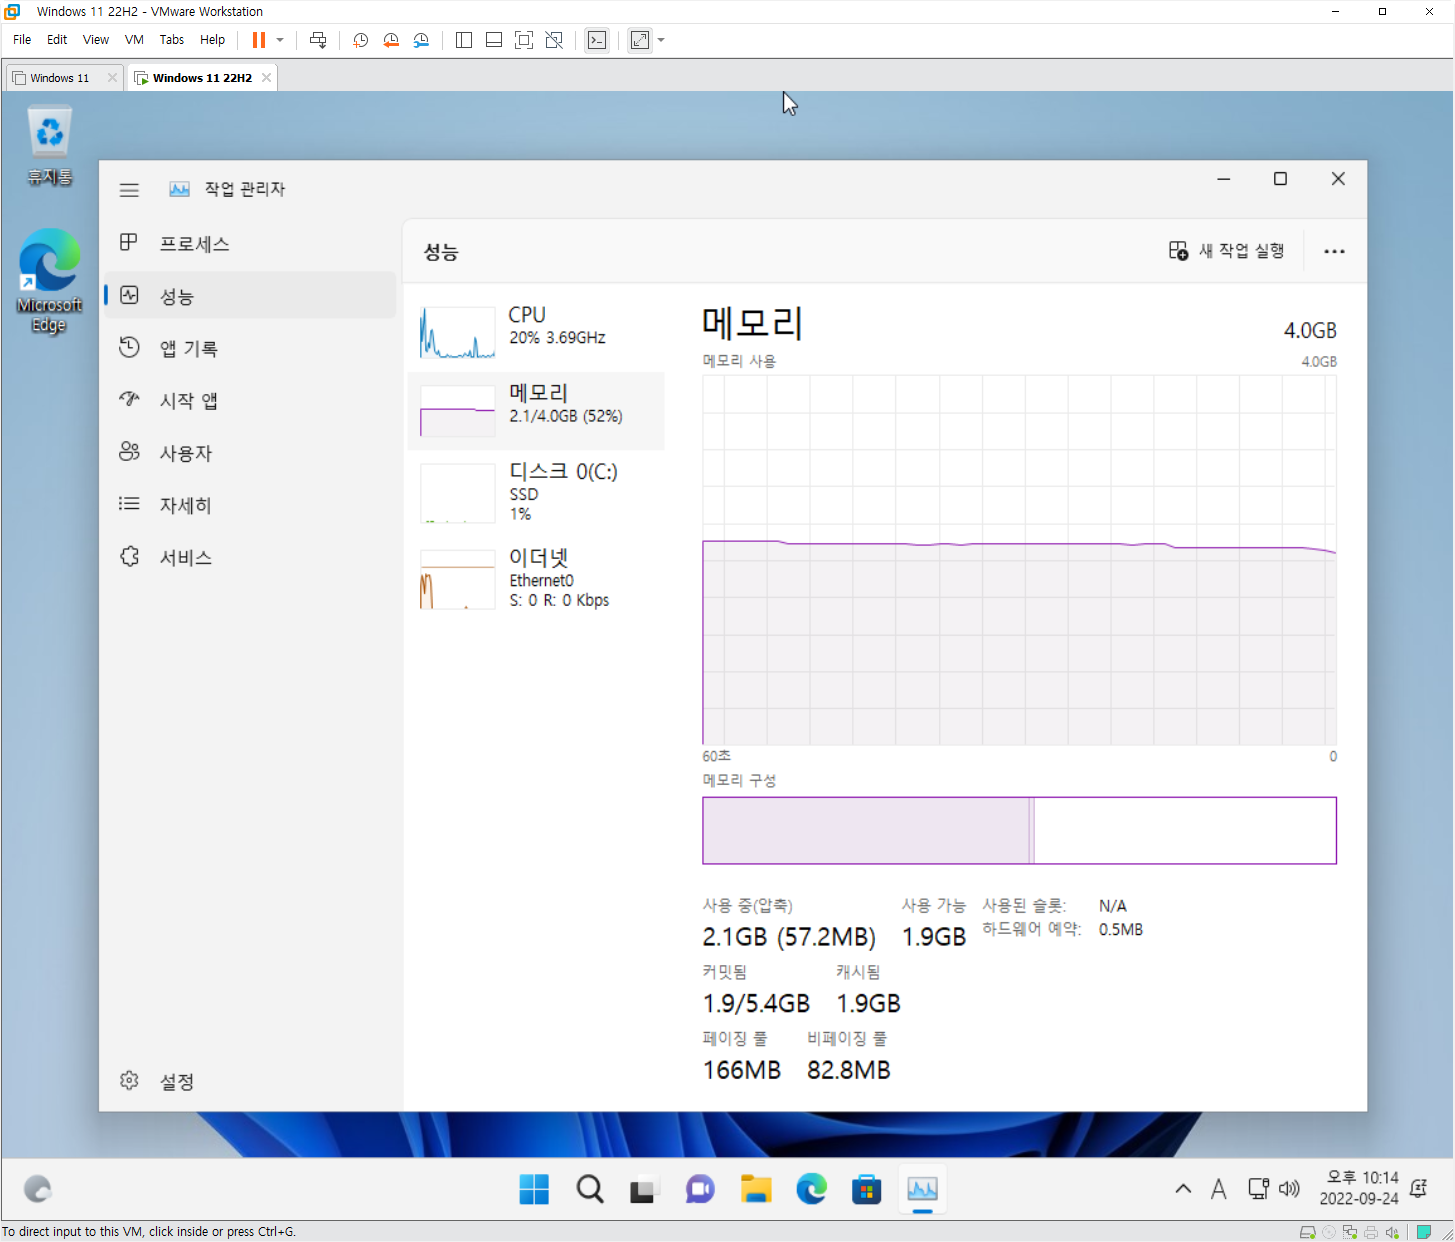Open the Task Manager hamburger navigation menu
The width and height of the screenshot is (1455, 1242).
(129, 189)
